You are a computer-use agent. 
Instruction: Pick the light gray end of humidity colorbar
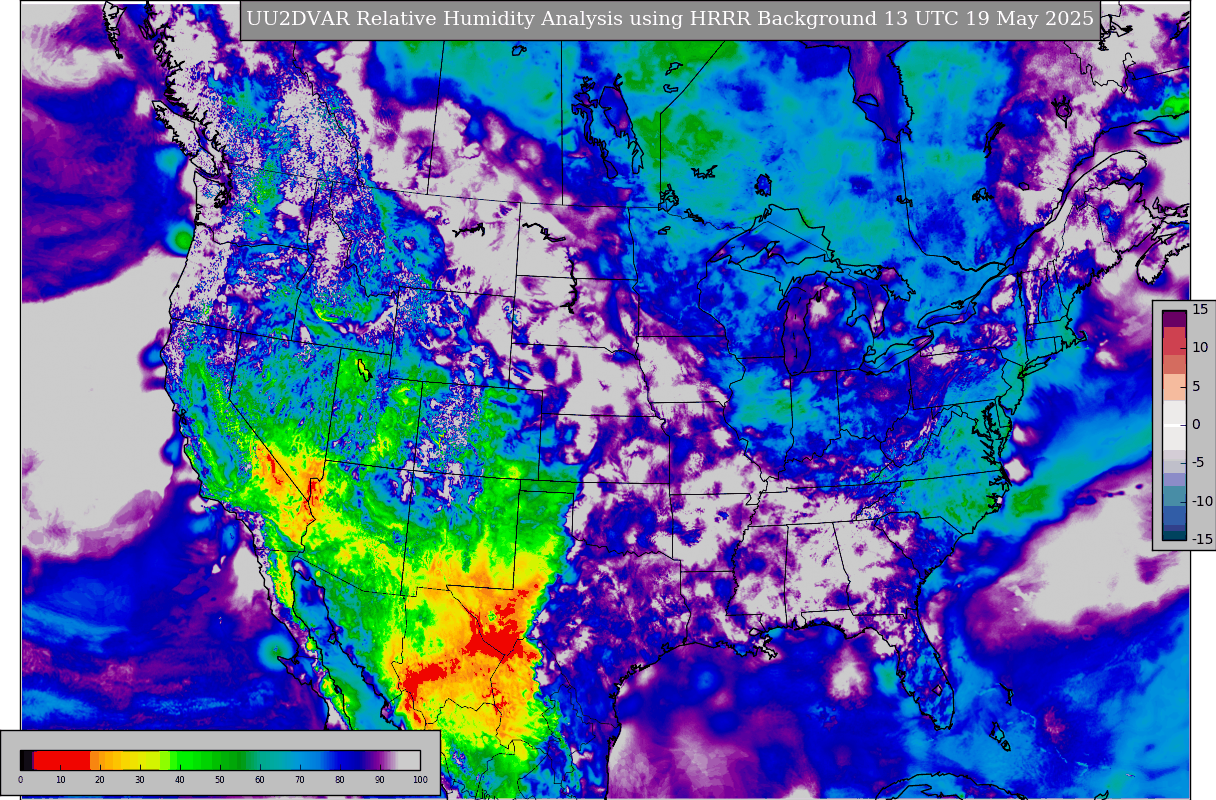410,759
